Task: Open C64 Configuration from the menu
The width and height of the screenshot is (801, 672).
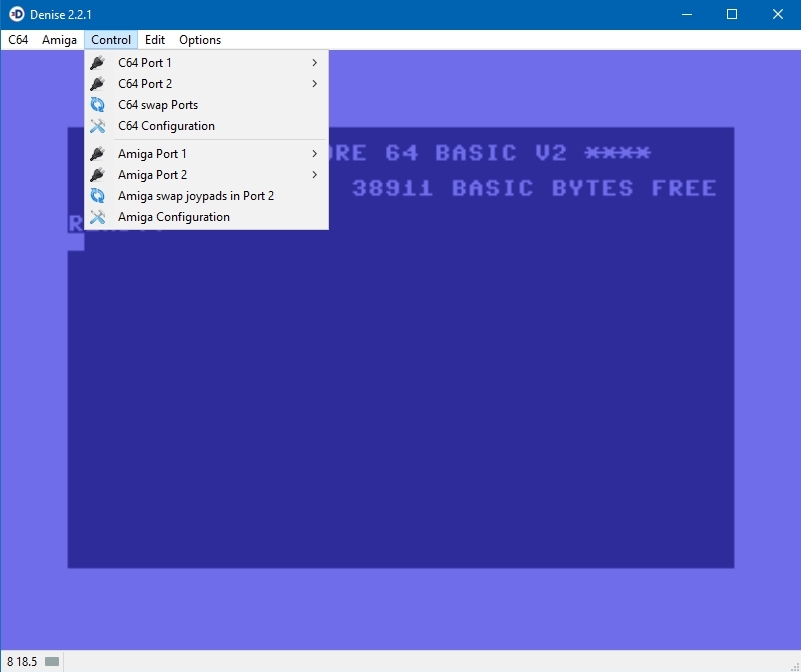Action: click(206, 126)
